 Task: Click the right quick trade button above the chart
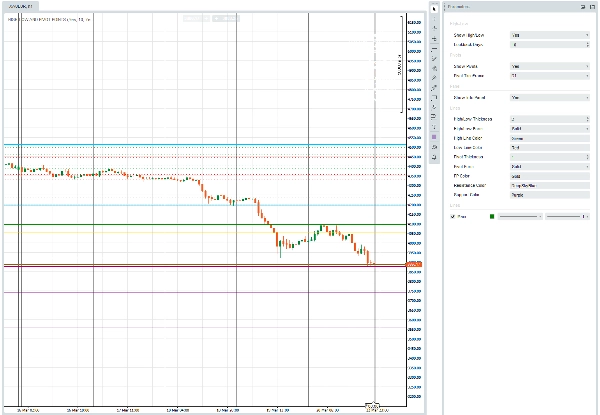tap(226, 18)
